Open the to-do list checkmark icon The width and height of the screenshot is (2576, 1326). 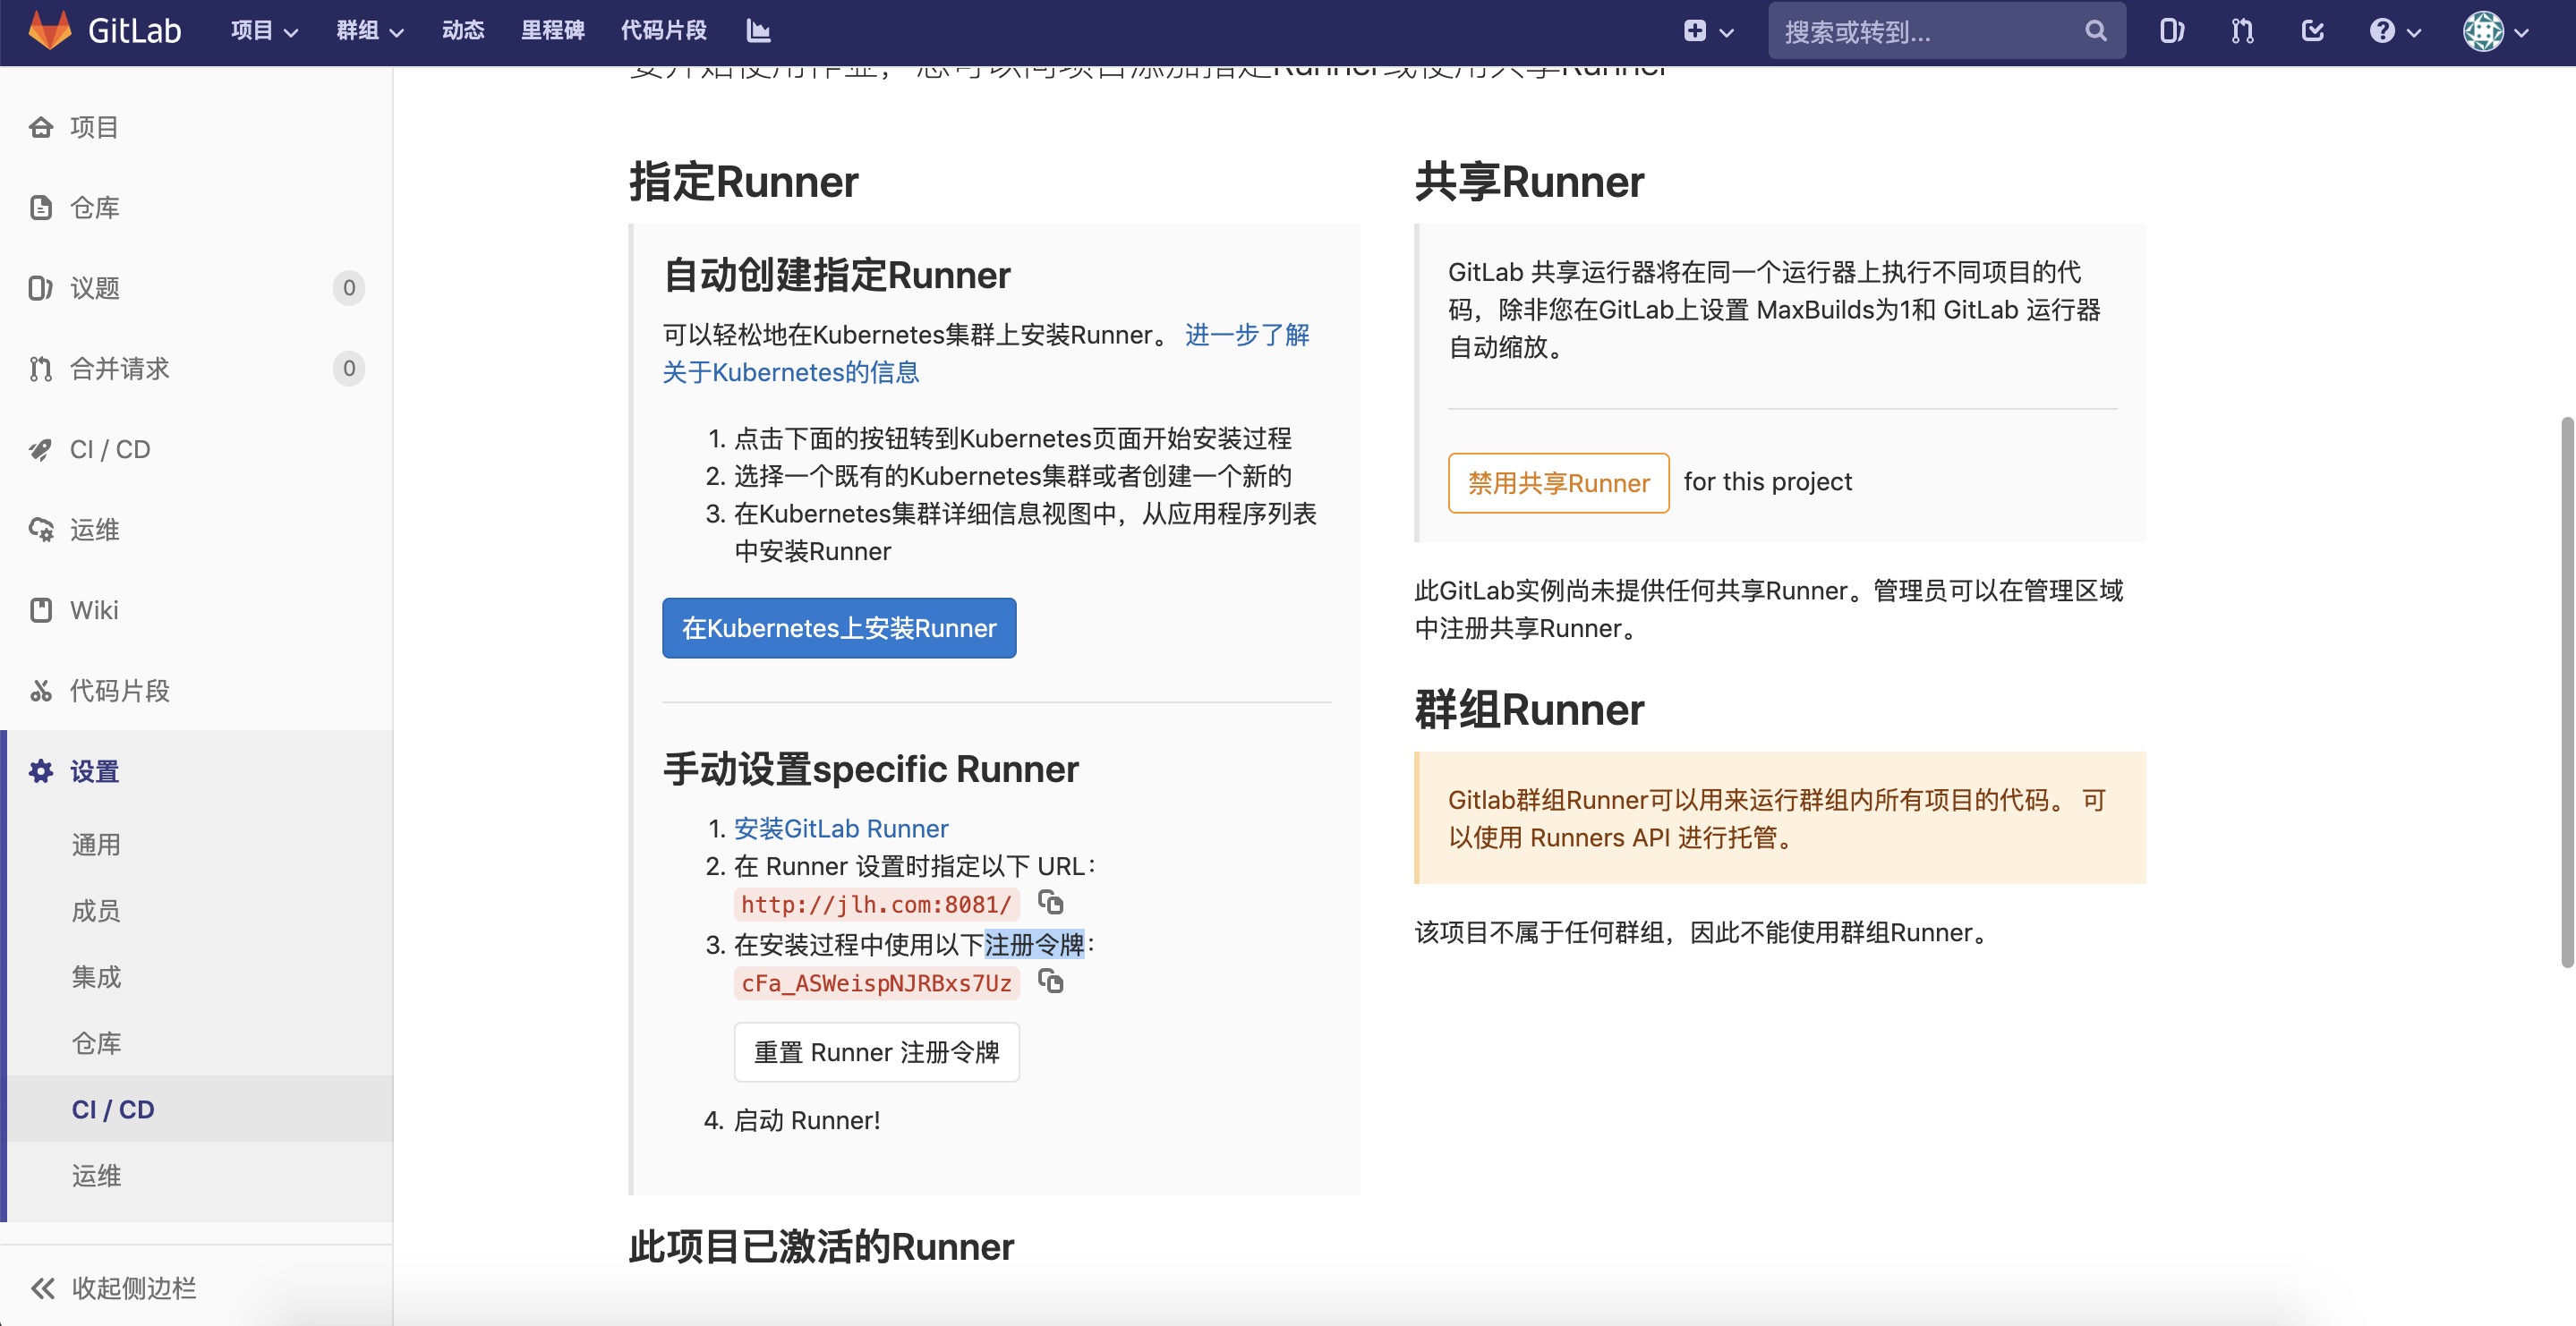[x=2313, y=31]
